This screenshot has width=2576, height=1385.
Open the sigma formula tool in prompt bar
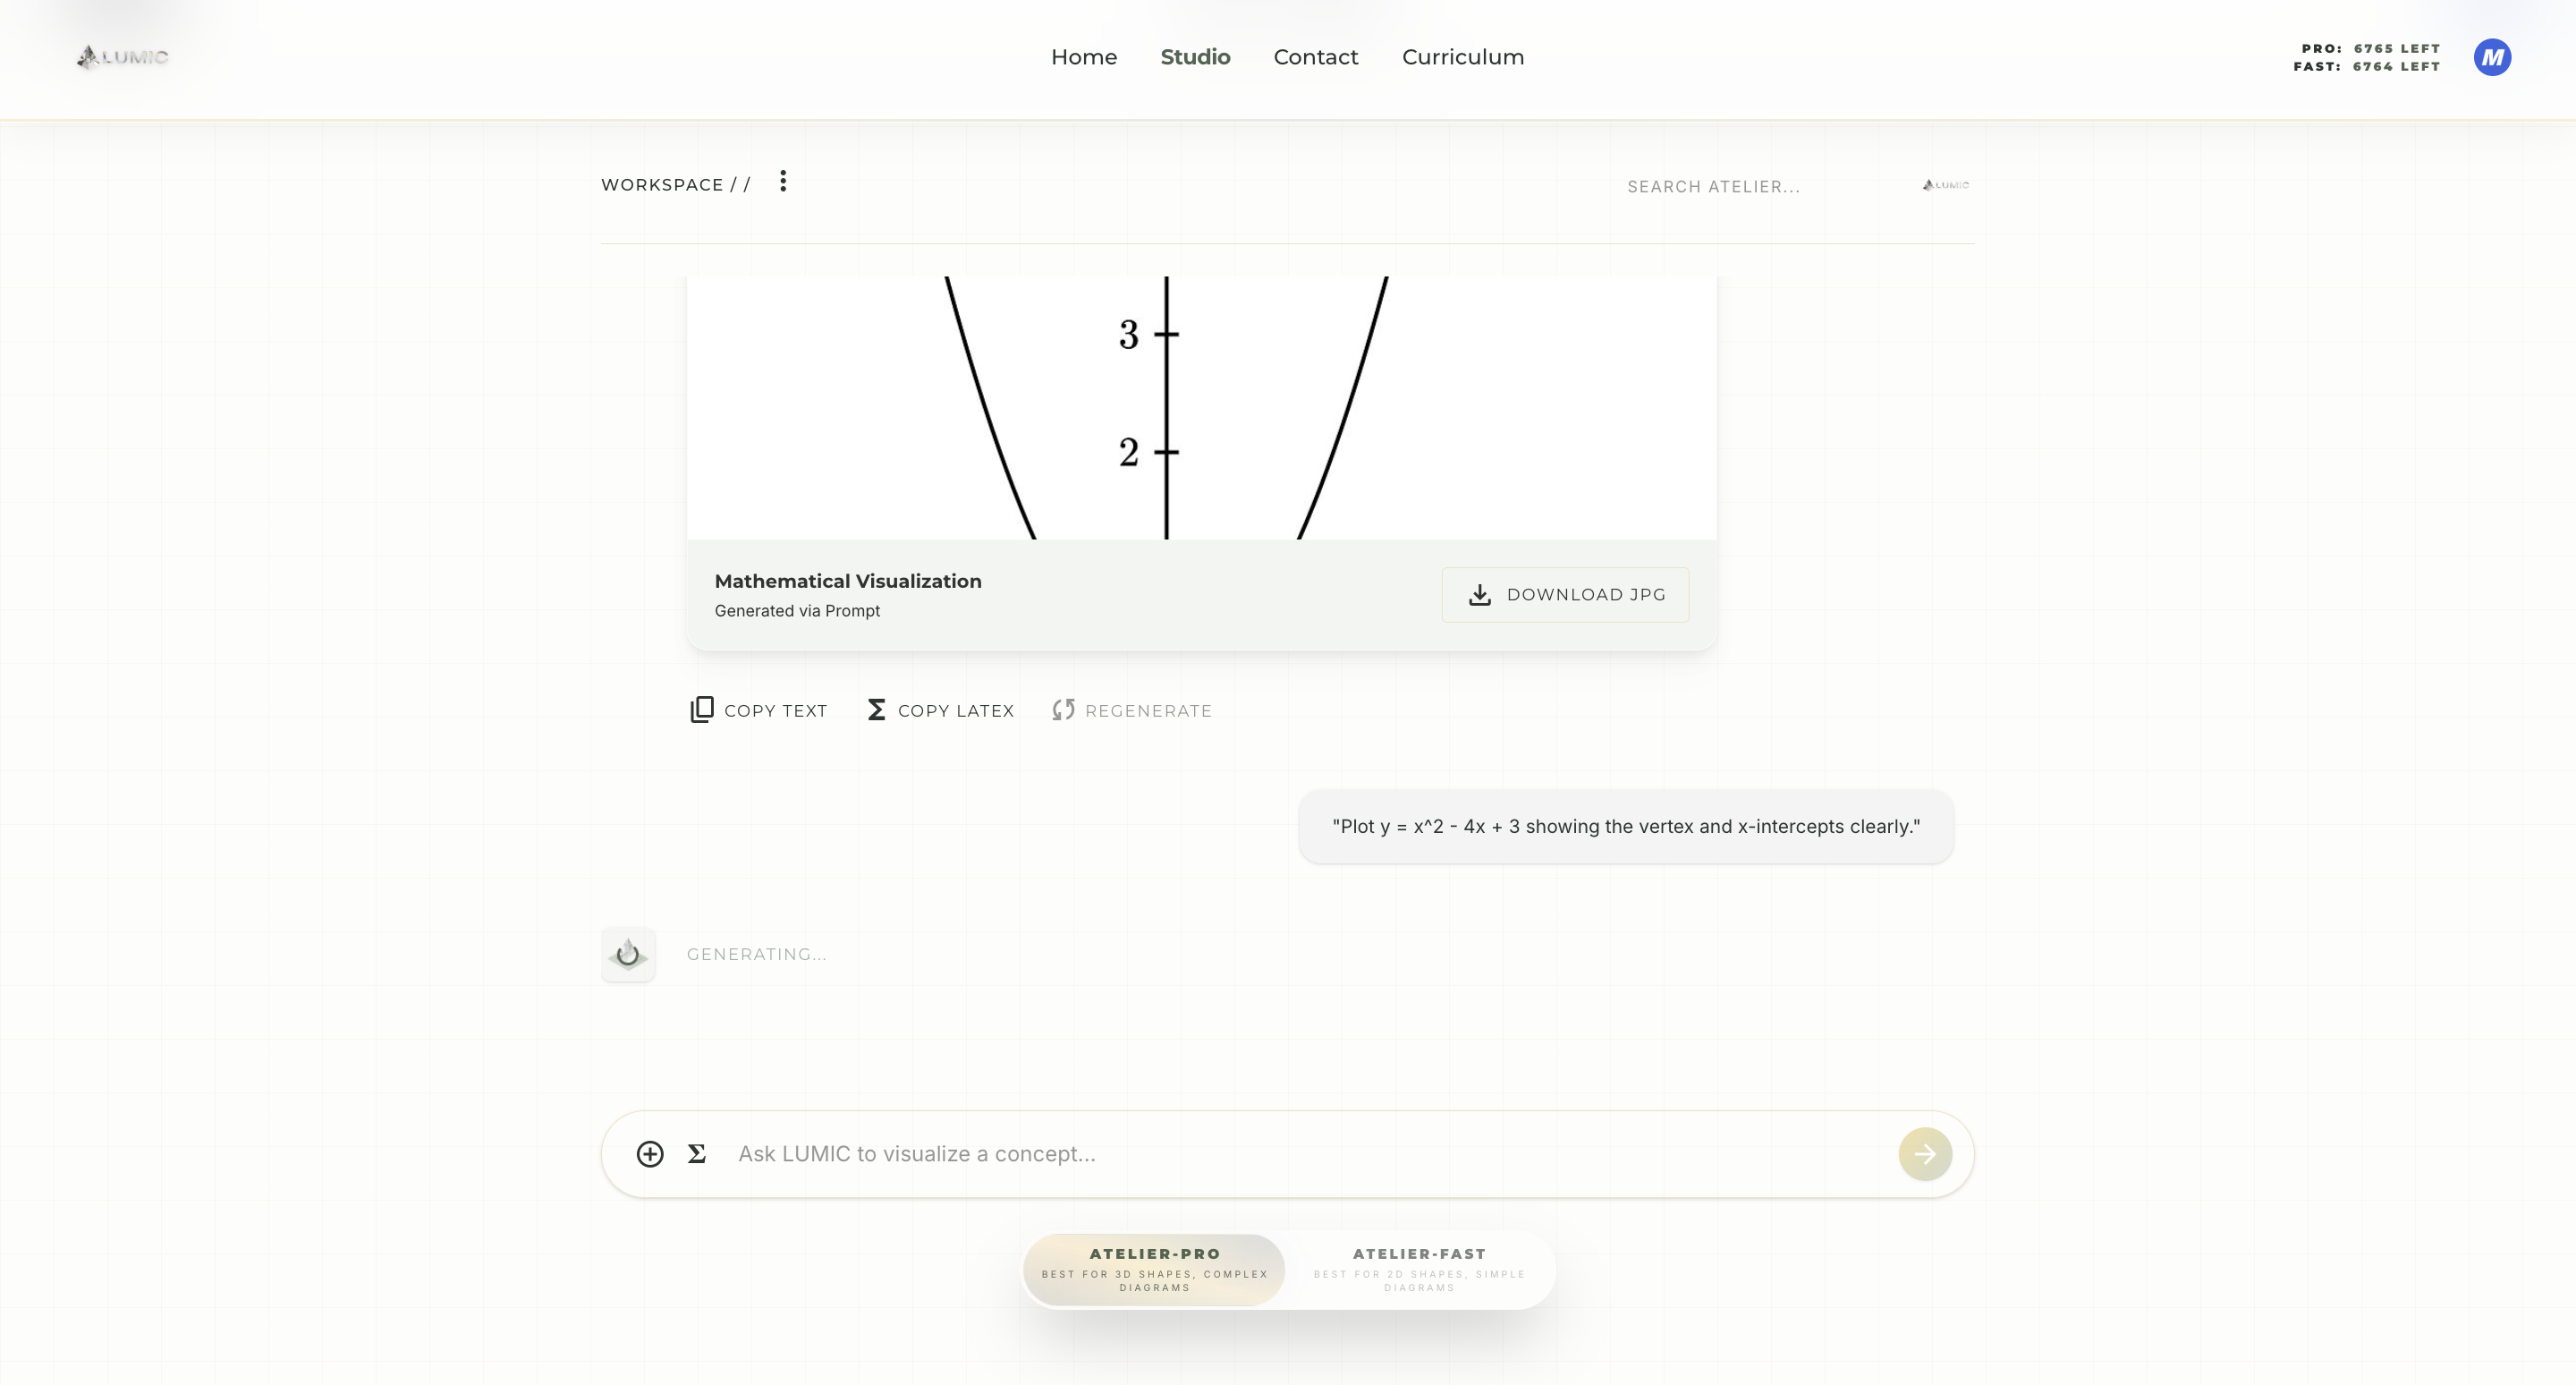[697, 1154]
